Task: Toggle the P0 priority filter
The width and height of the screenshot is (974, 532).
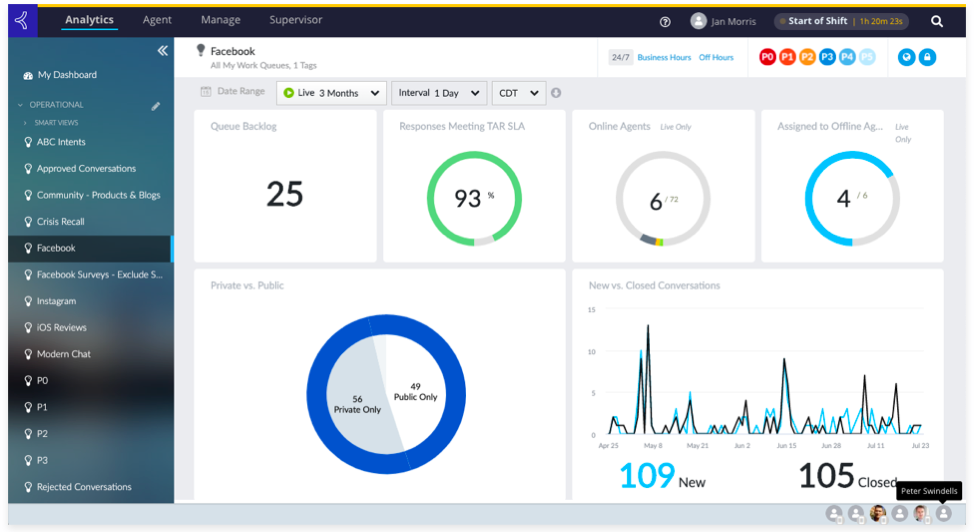Action: 768,57
